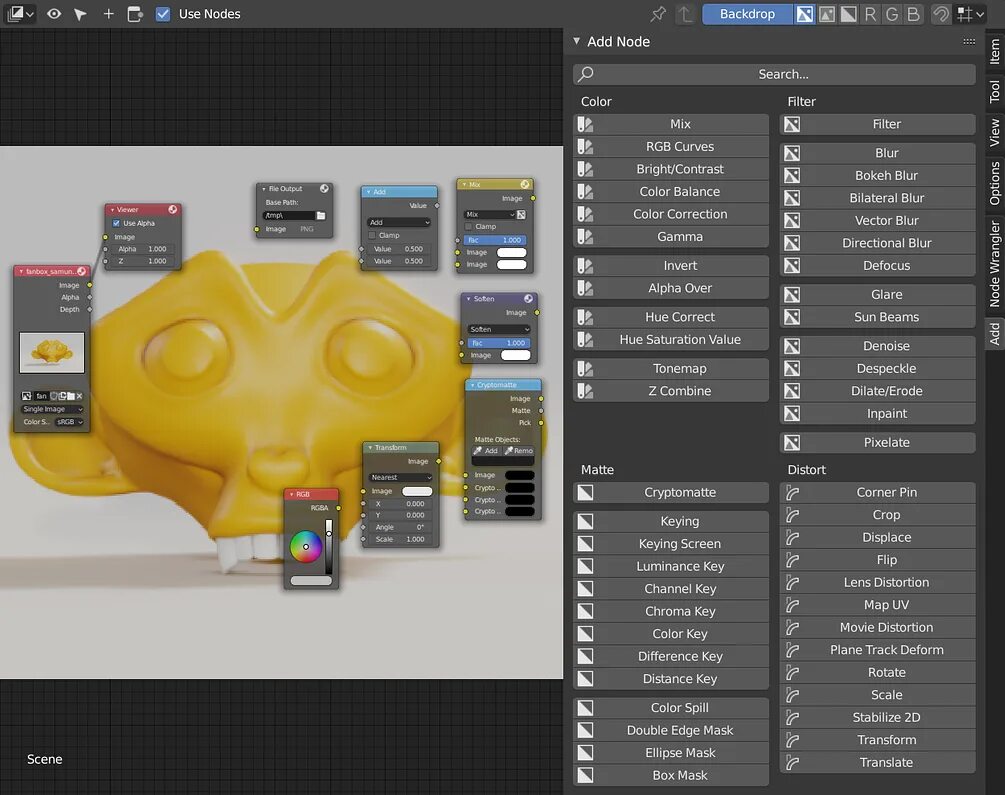Image resolution: width=1005 pixels, height=795 pixels.
Task: Open the Nearest filter dropdown in Transform
Action: pos(401,477)
